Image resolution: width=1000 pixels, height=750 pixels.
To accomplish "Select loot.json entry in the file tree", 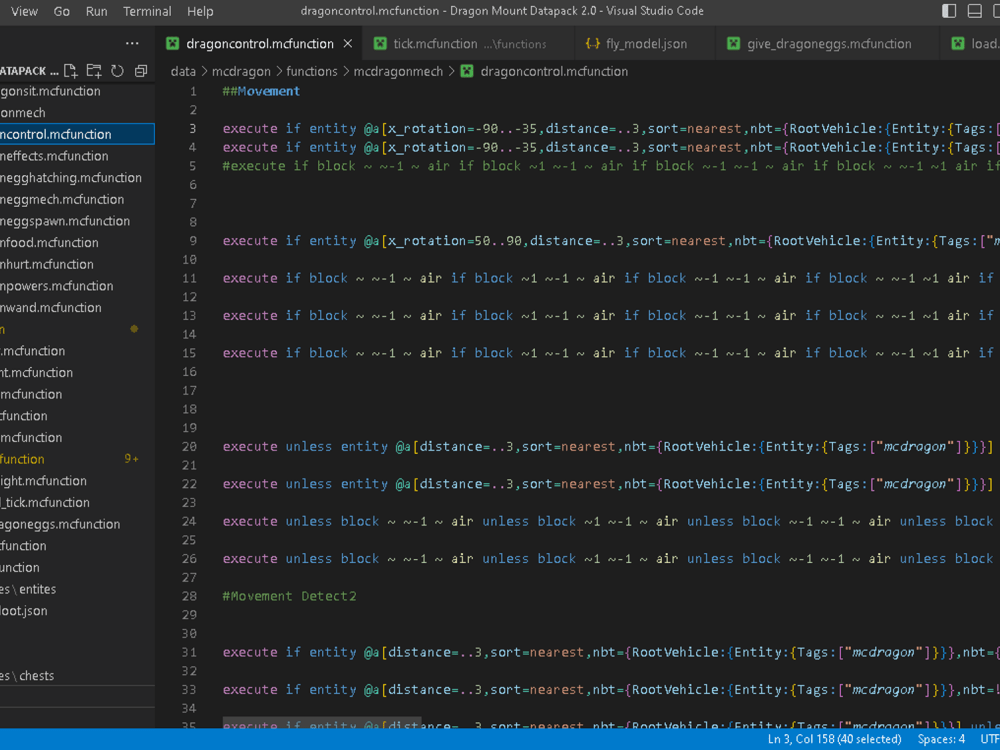I will point(24,611).
